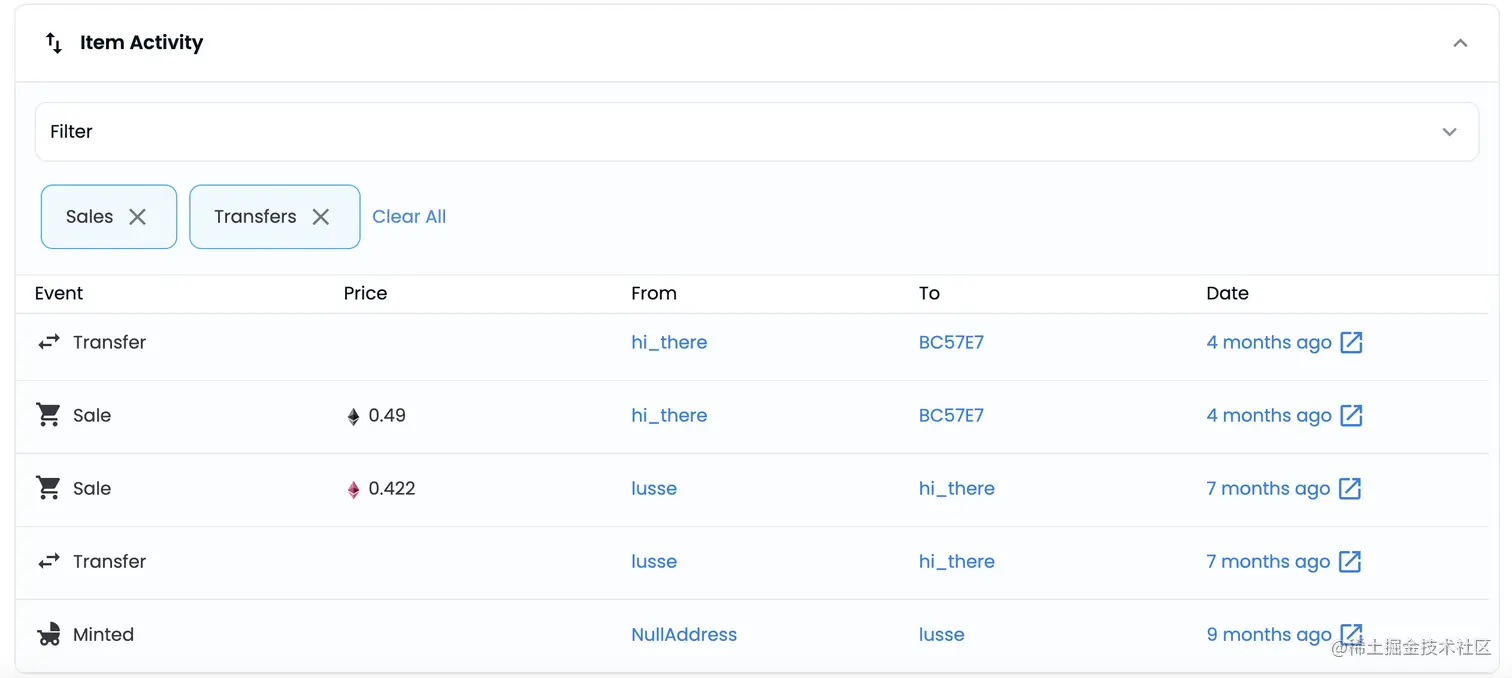Collapse the Item Activity panel chevron
Screen dimensions: 1512x678
tap(1460, 43)
